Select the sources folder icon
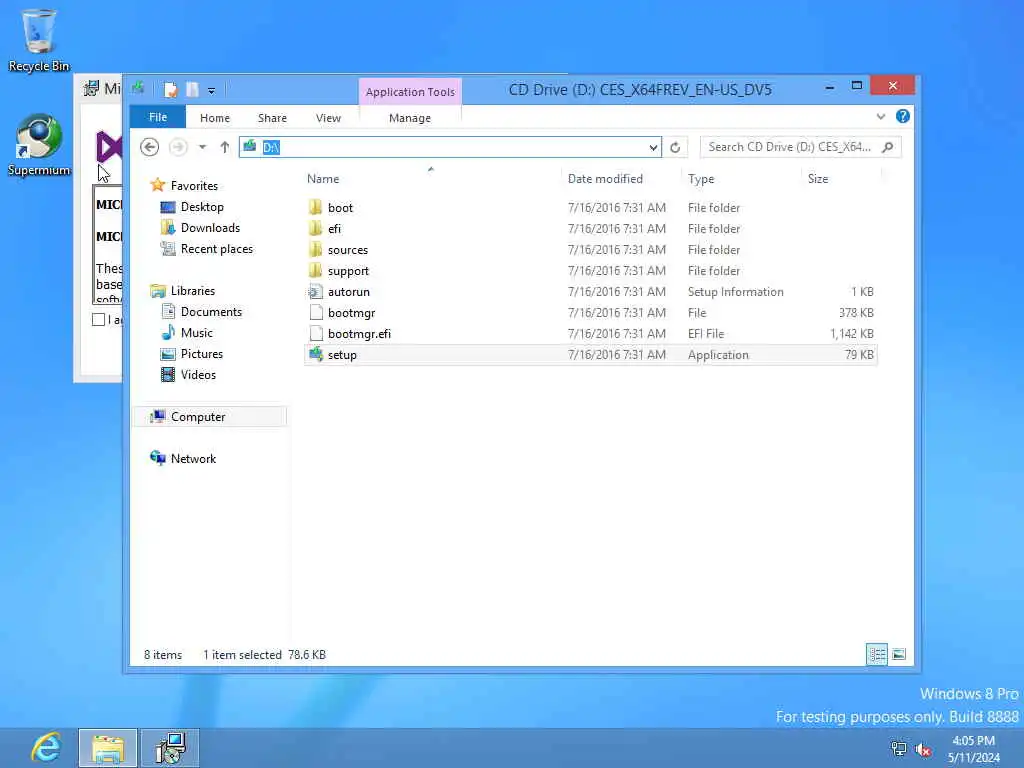The image size is (1024, 768). point(315,249)
